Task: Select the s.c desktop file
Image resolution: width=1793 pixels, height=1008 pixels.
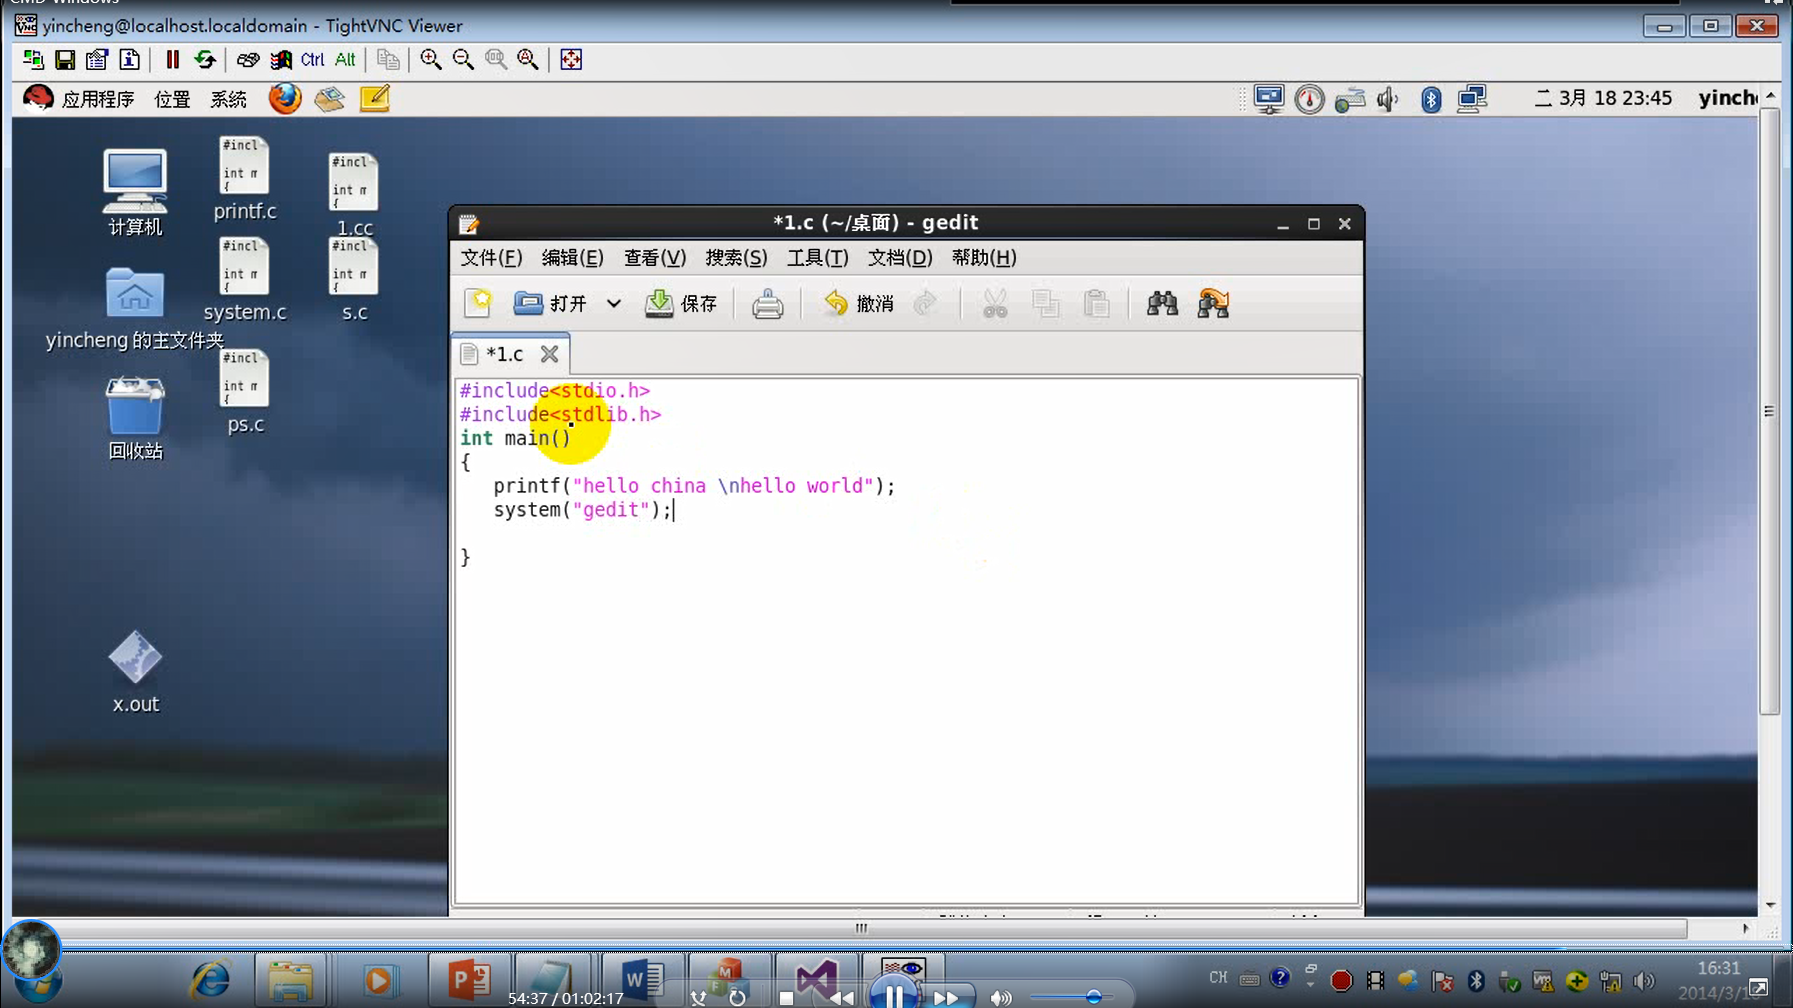Action: (x=354, y=279)
